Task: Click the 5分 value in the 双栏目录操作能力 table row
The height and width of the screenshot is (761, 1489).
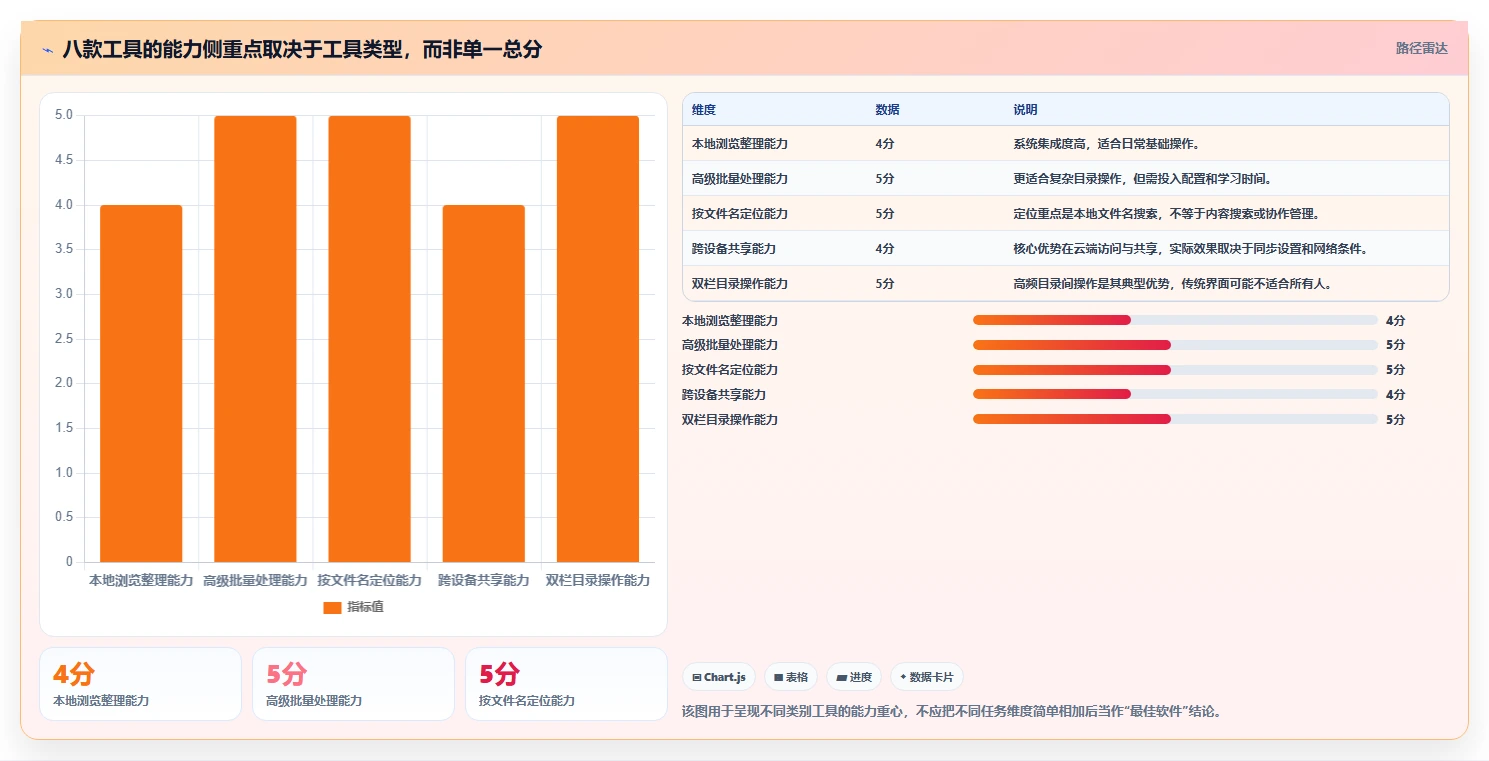Action: pos(884,283)
